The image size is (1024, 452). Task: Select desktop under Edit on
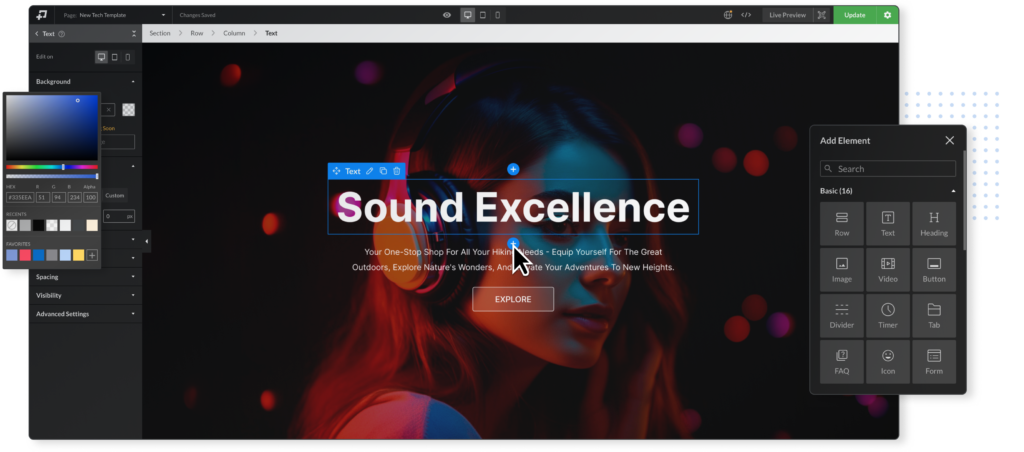[101, 57]
